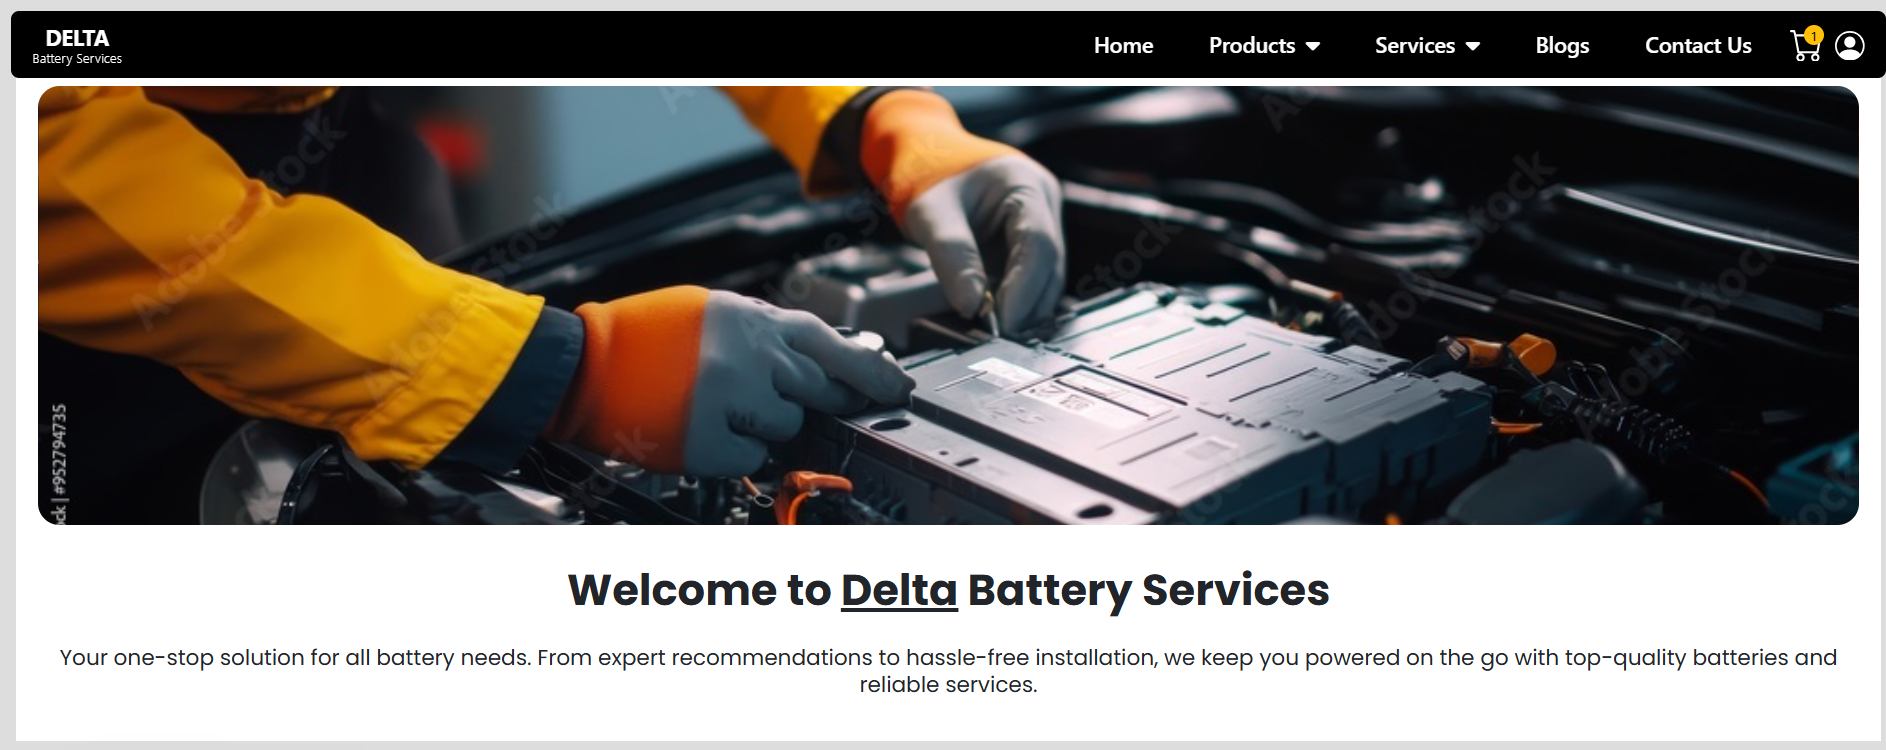Open the Contact Us page
Screen dimensions: 1886x750
1698,45
